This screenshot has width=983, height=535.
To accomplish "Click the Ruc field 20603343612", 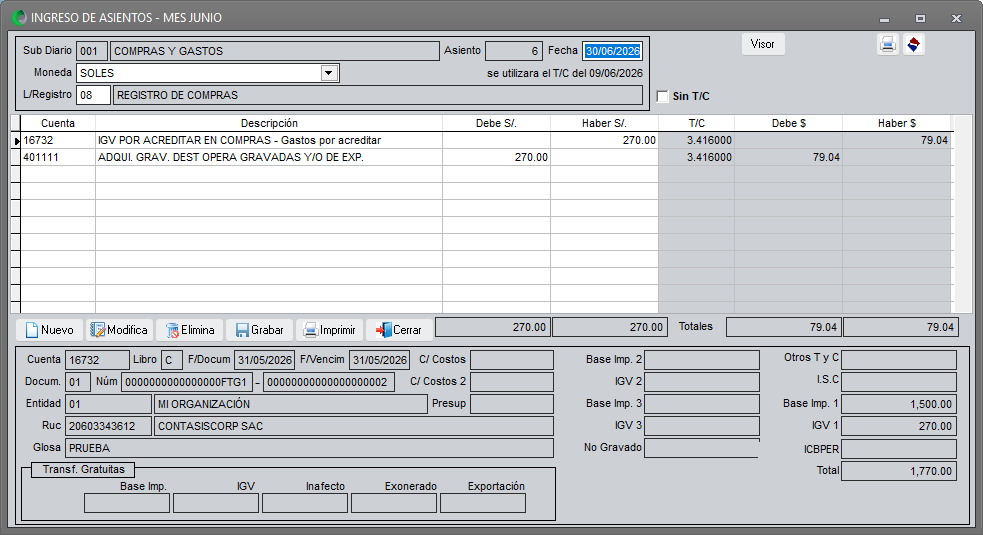I will [x=108, y=426].
